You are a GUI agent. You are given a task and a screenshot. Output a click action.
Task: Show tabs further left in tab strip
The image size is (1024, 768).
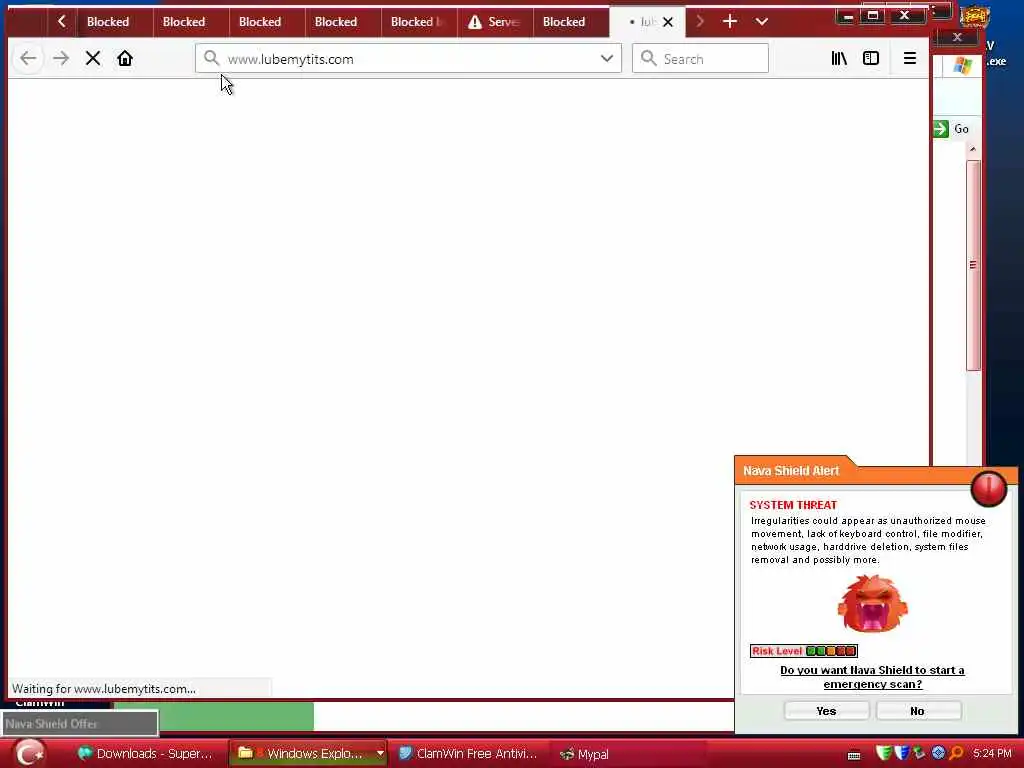click(61, 22)
